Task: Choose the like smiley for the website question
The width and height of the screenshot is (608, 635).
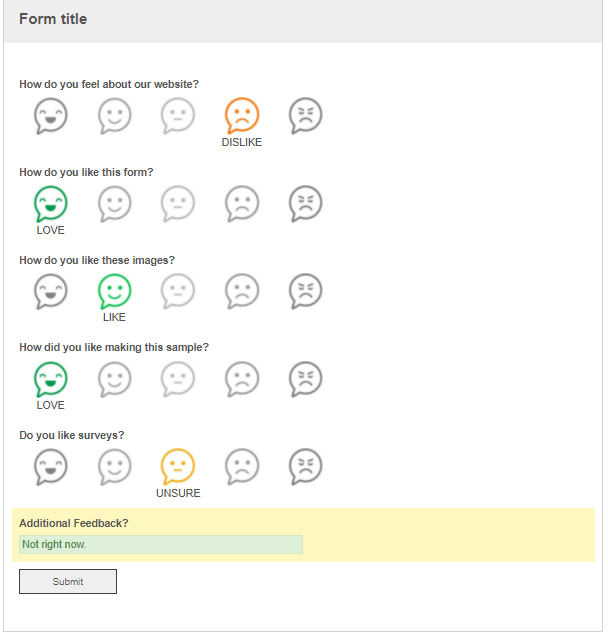Action: pyautogui.click(x=115, y=116)
